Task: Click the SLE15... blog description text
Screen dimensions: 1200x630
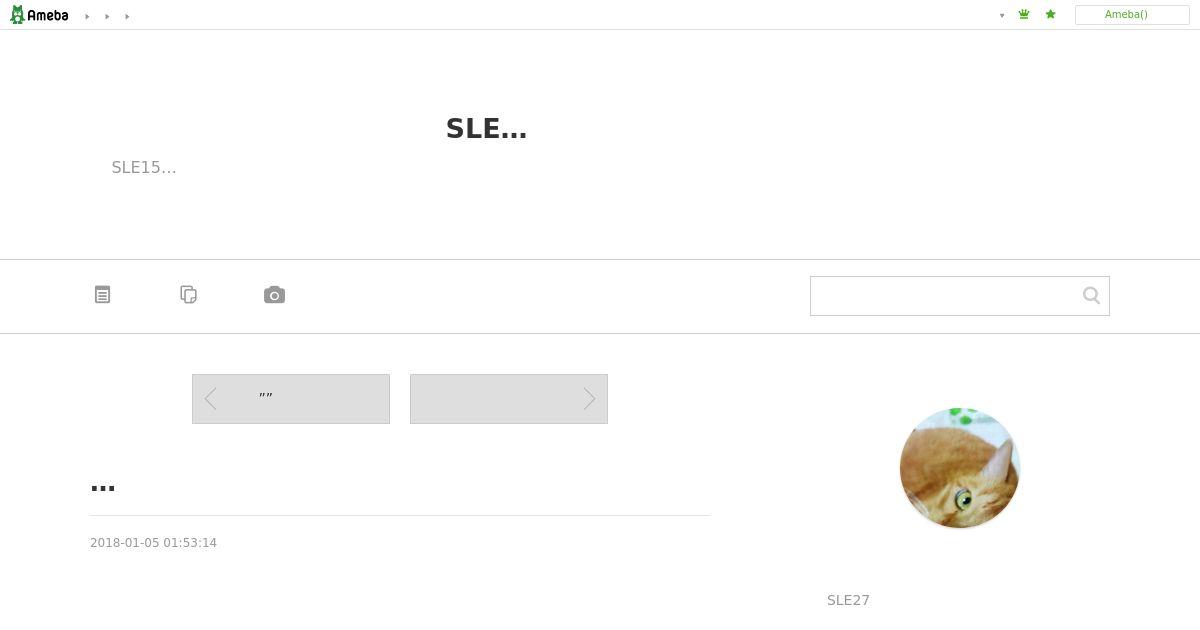Action: pos(144,167)
